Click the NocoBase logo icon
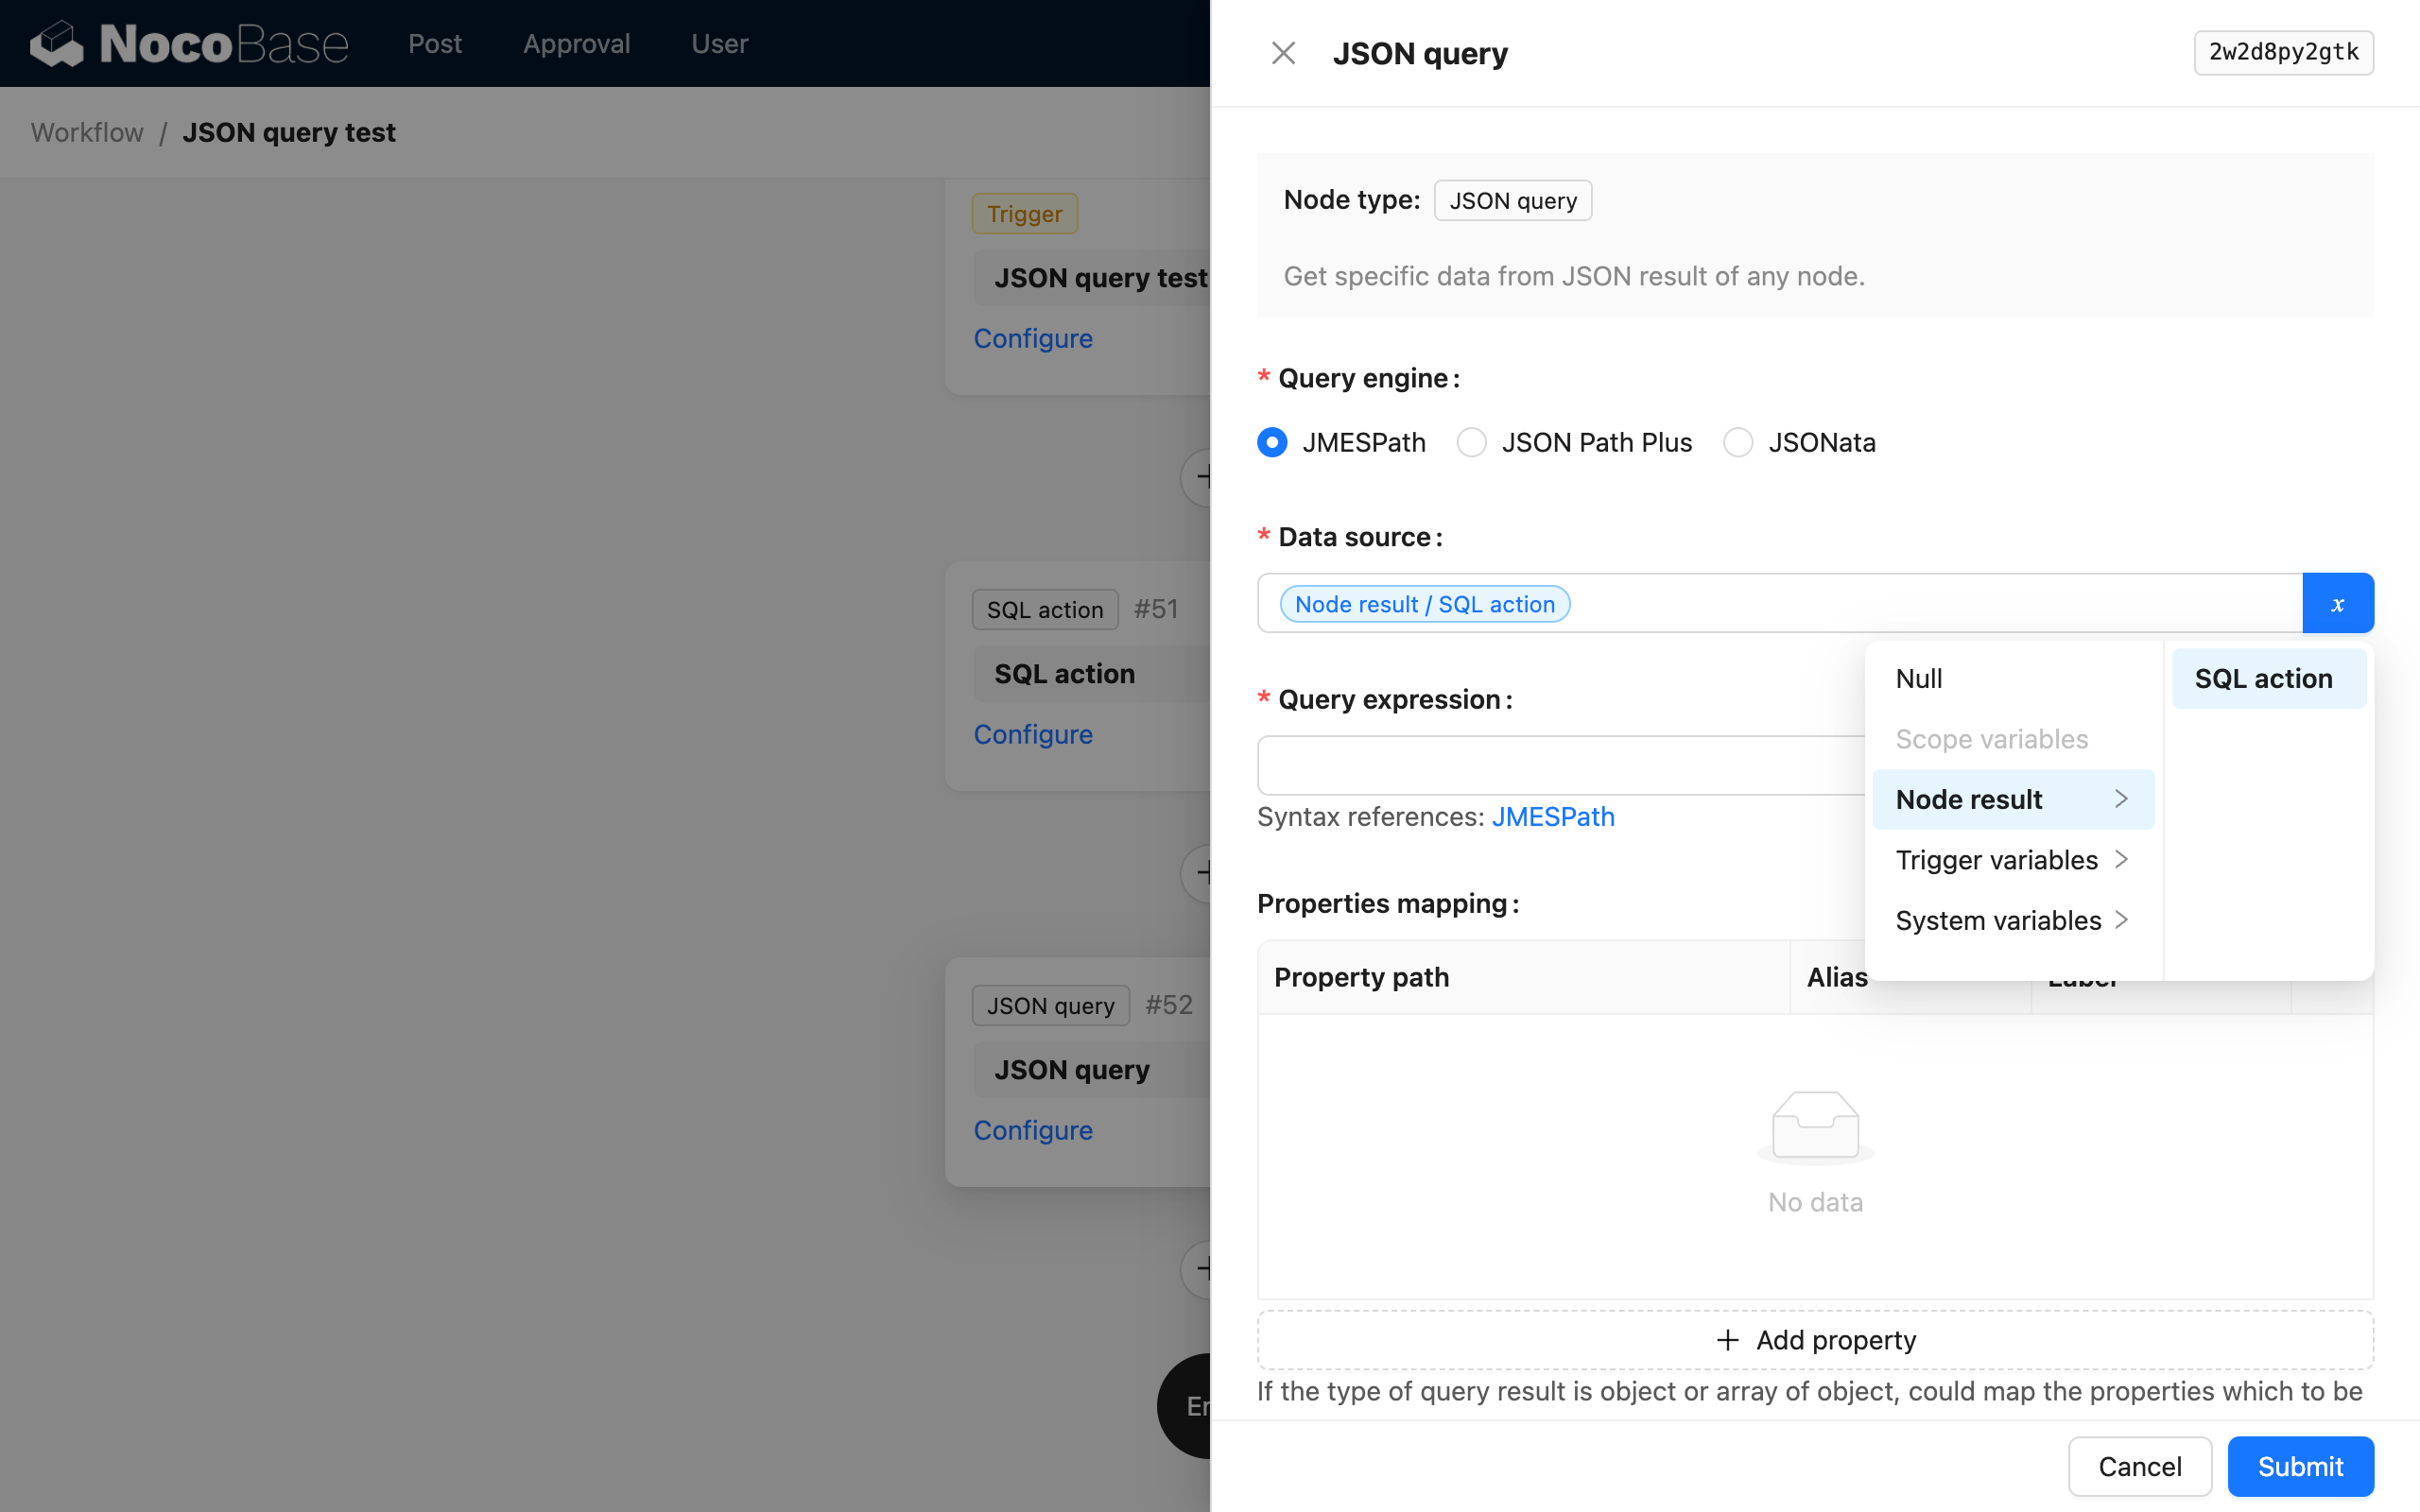Image resolution: width=2420 pixels, height=1512 pixels. (57, 44)
